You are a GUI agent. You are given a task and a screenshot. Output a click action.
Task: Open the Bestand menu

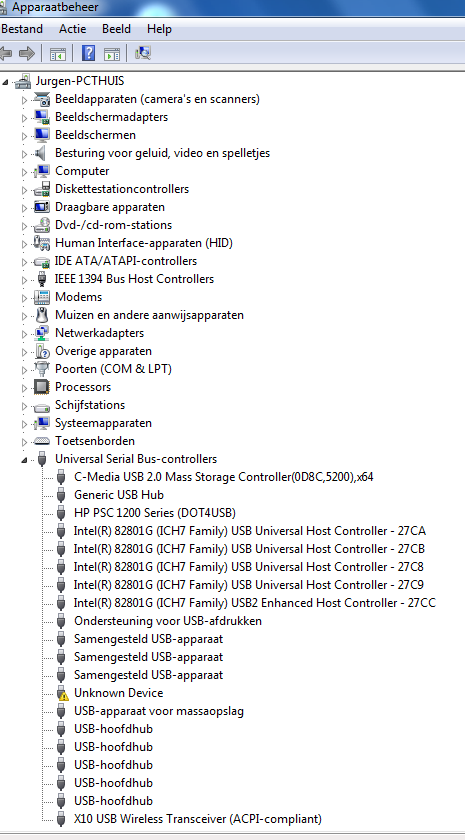click(22, 29)
